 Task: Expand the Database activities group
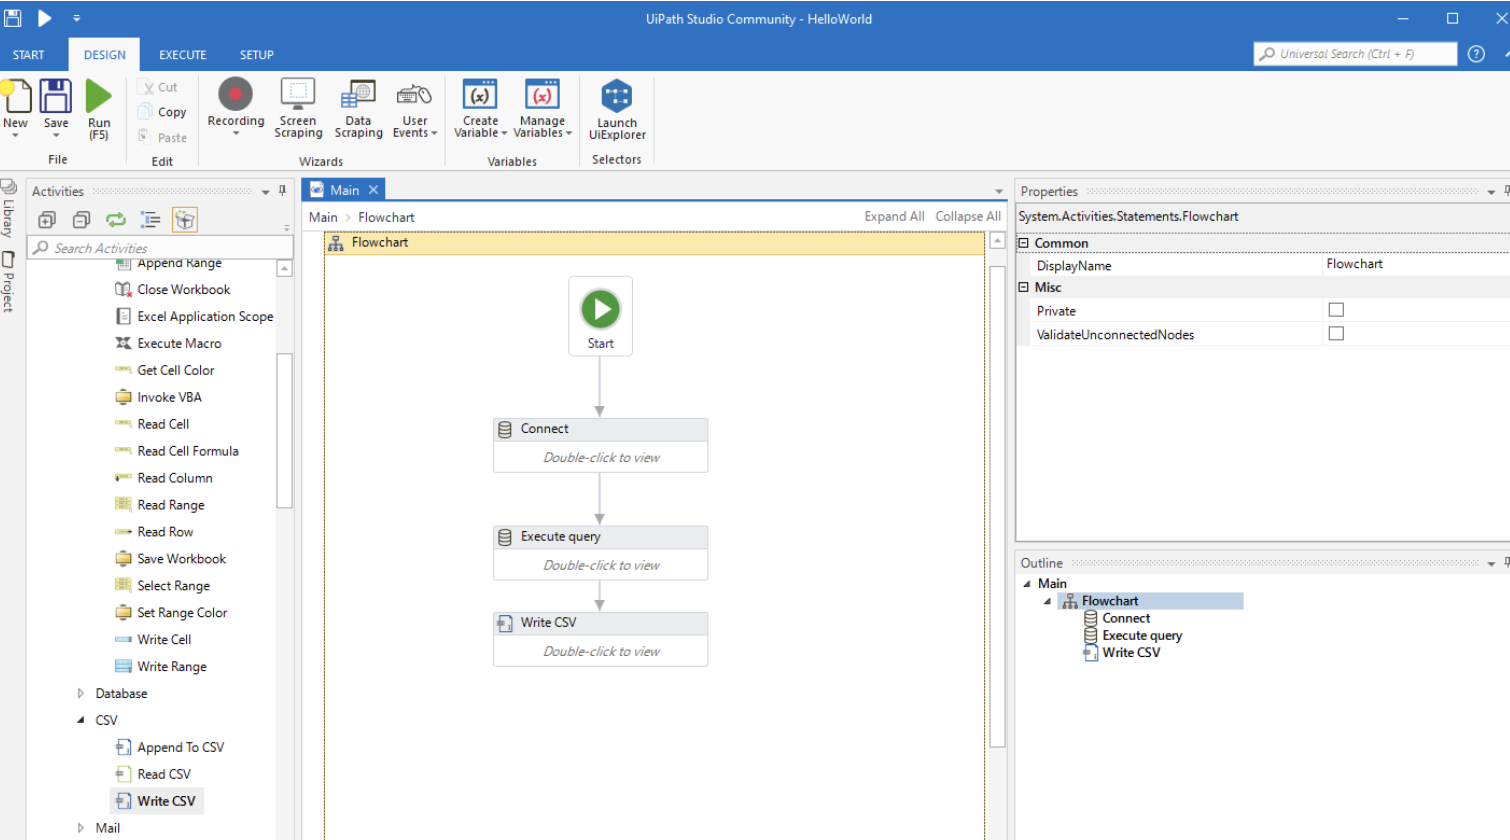[81, 693]
